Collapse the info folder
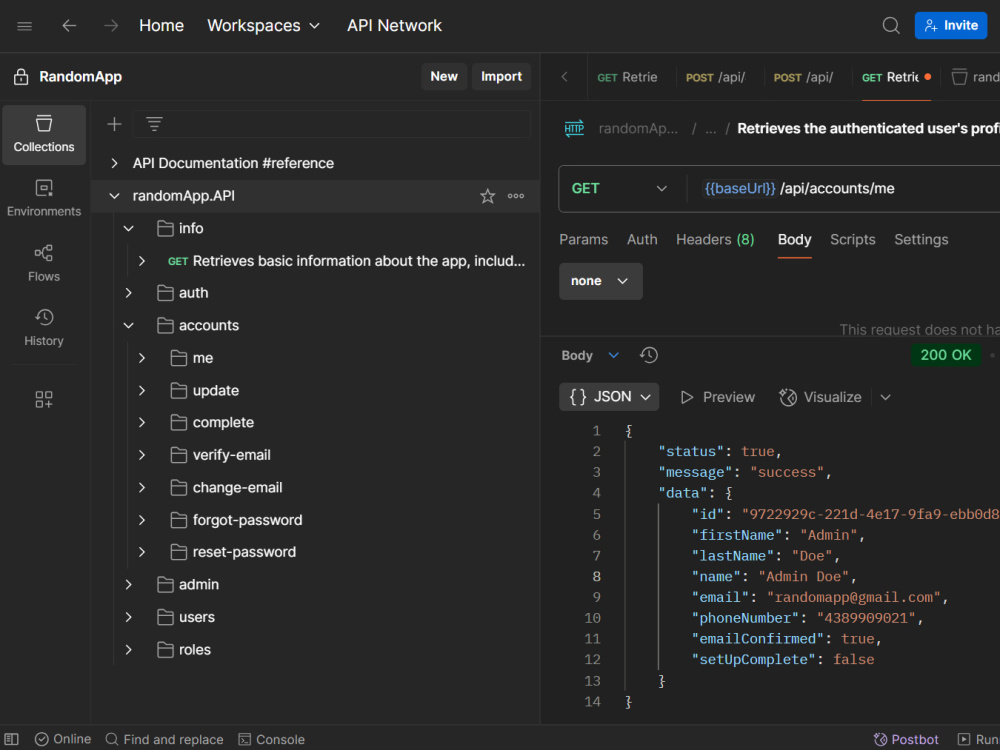Image resolution: width=1000 pixels, height=750 pixels. tap(128, 228)
